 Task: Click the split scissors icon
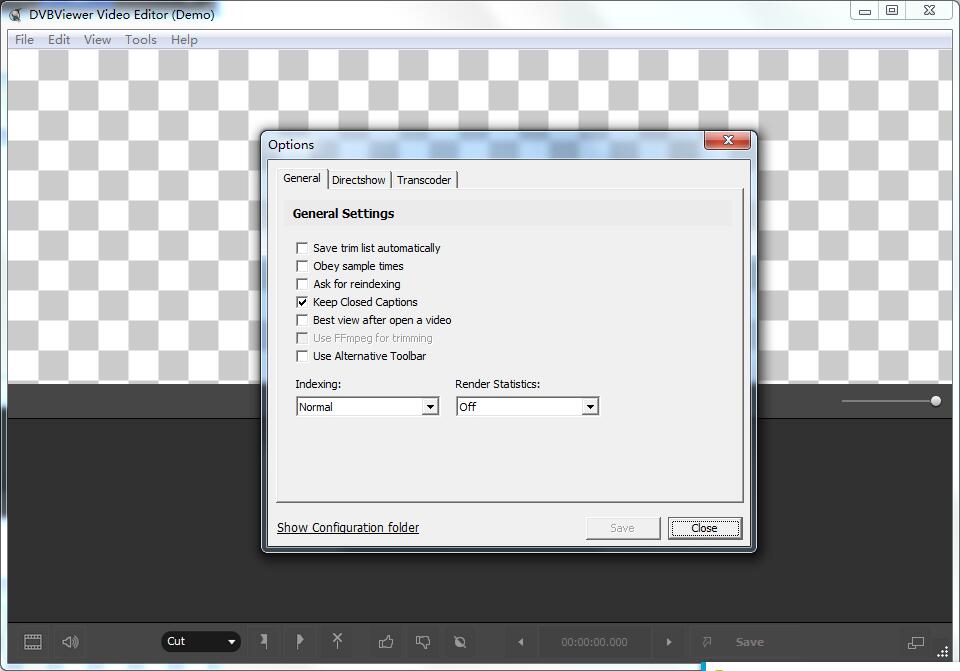click(337, 642)
